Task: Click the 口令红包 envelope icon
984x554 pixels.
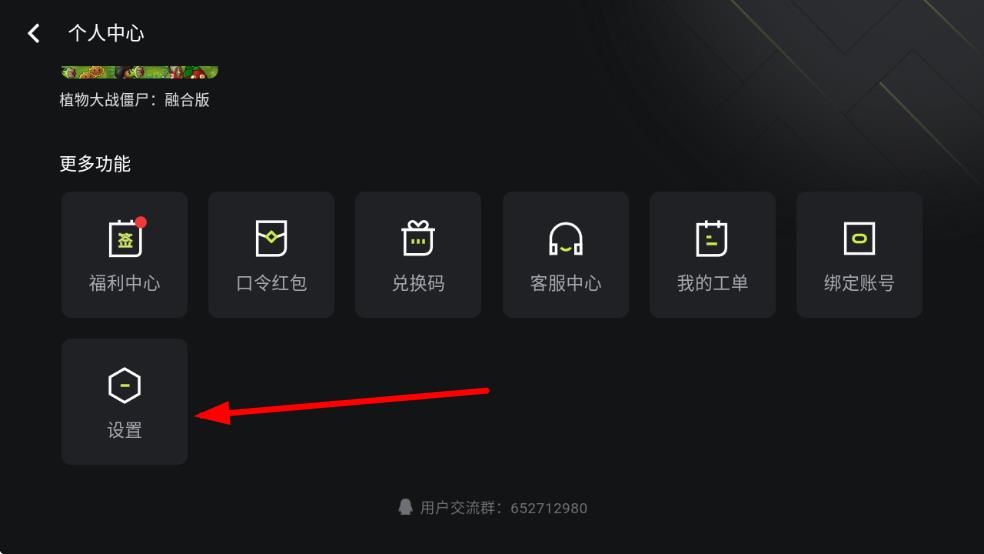Action: point(271,238)
